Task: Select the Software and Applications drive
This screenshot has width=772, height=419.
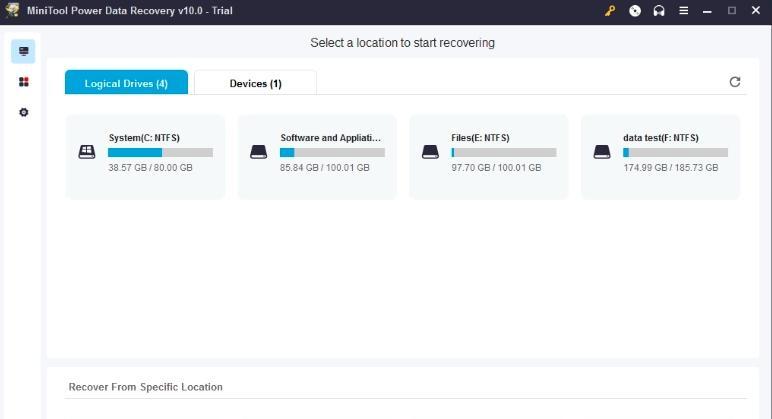Action: click(317, 156)
